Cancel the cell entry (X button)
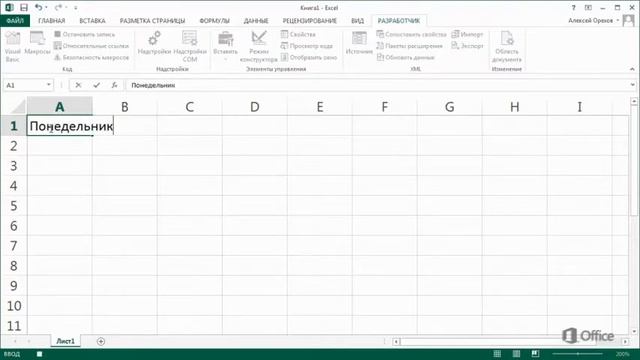This screenshot has width=640, height=360. click(78, 85)
